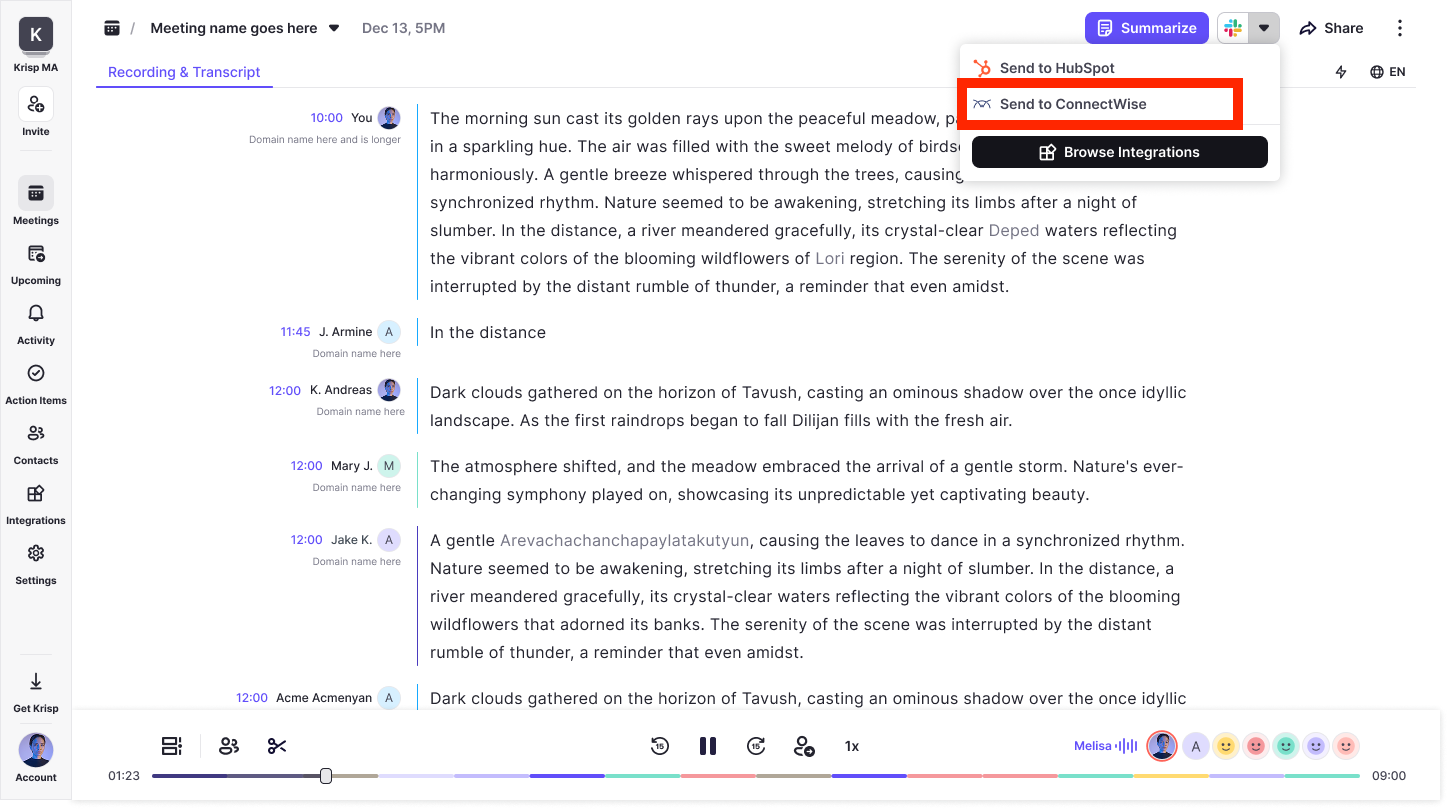Choose Send to HubSpot
Image resolution: width=1448 pixels, height=809 pixels.
pyautogui.click(x=1057, y=68)
